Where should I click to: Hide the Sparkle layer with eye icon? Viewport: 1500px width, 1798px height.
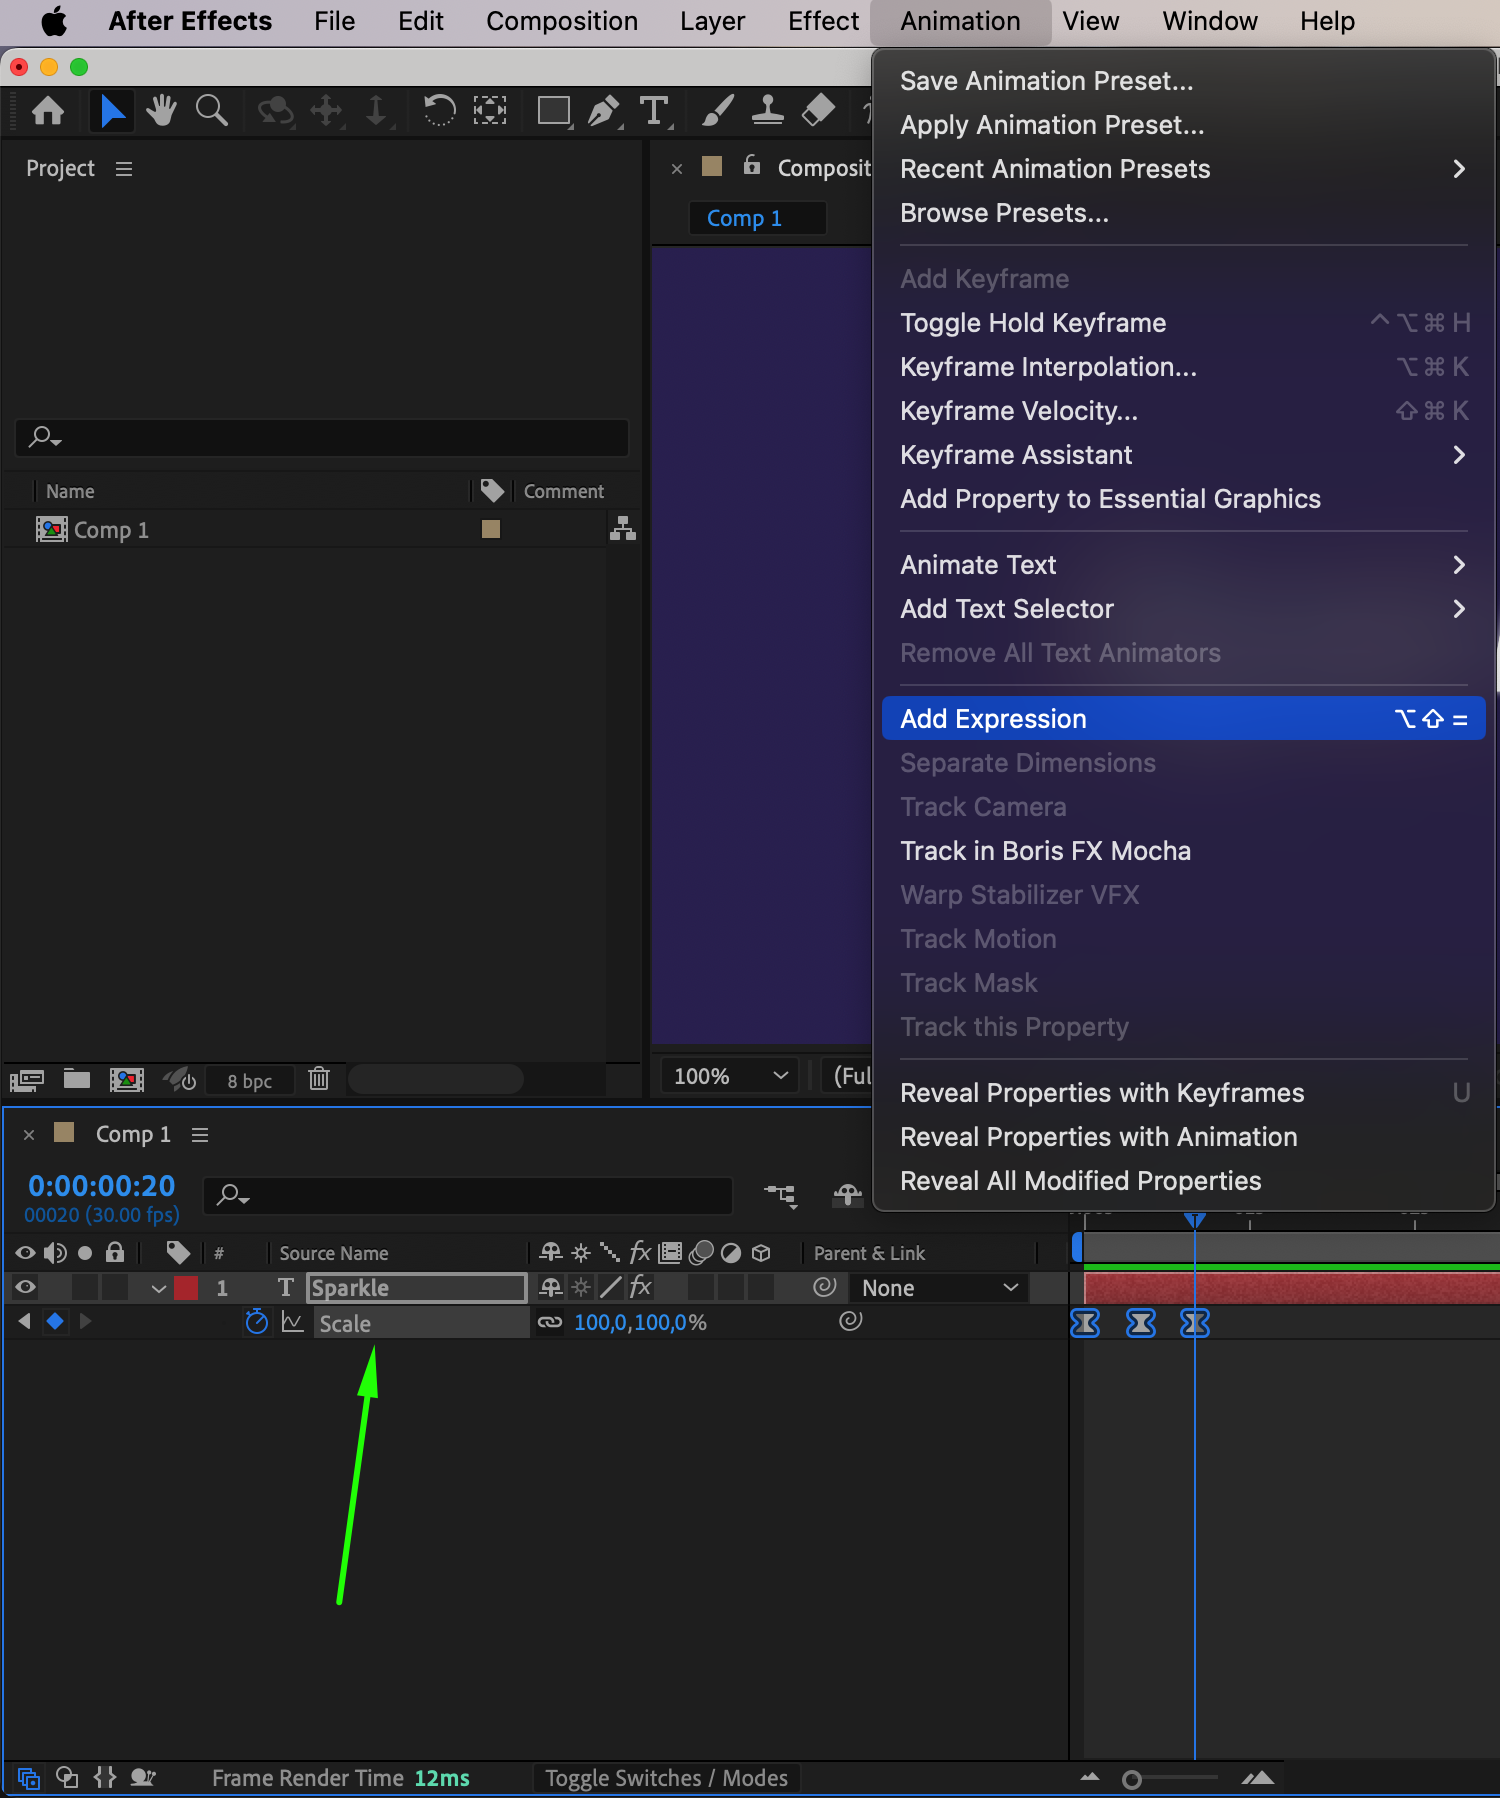point(25,1287)
